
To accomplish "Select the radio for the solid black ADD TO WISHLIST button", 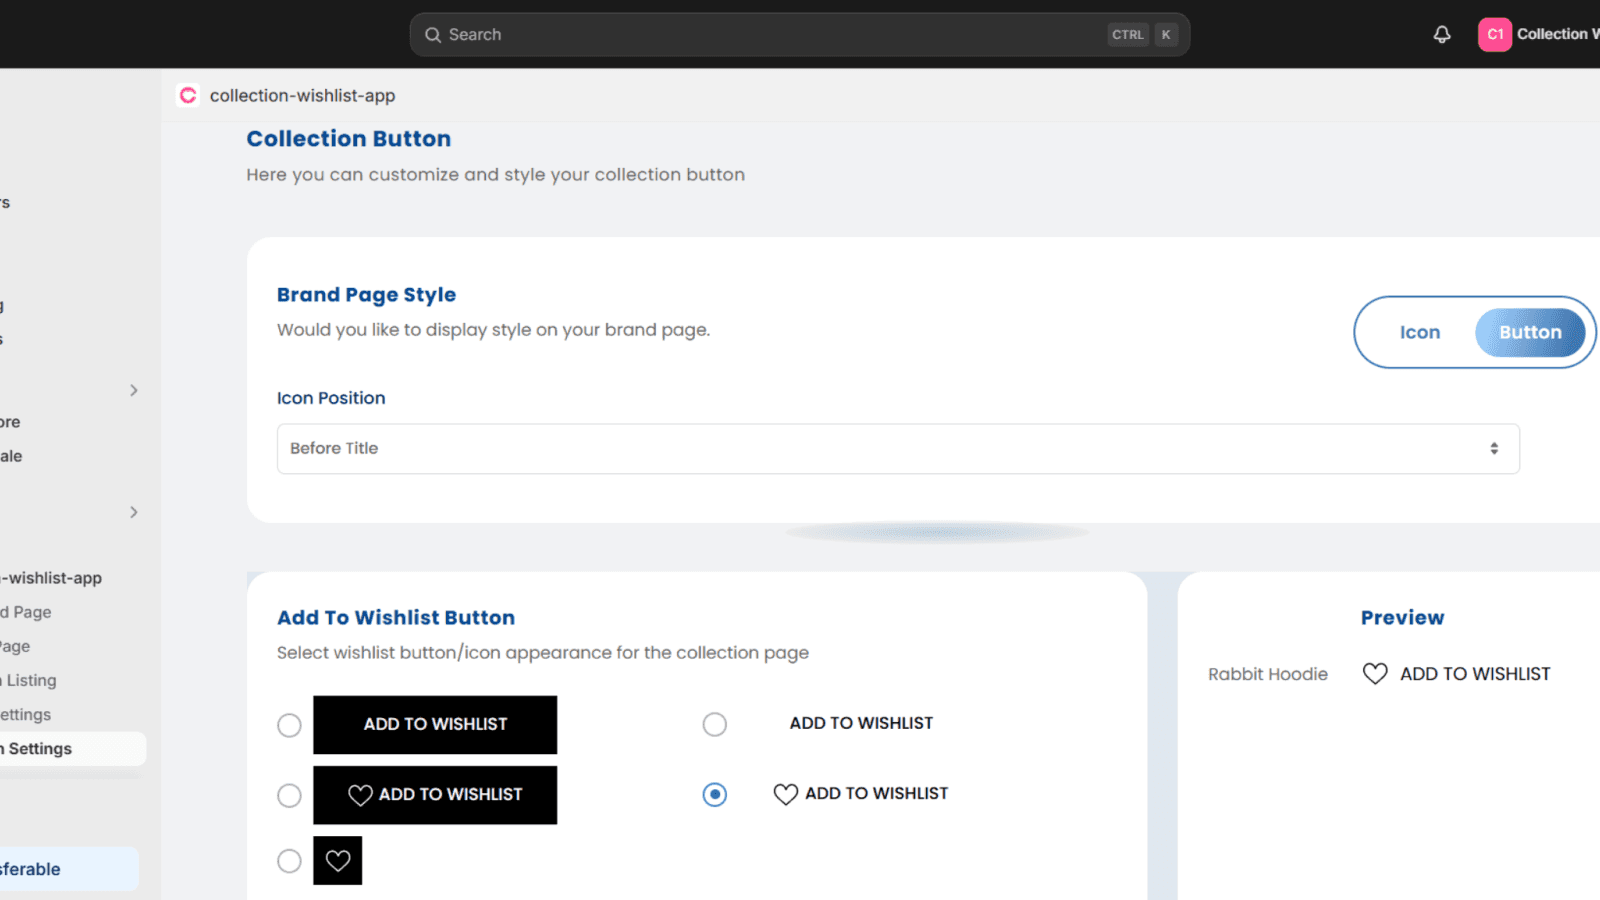I will [x=289, y=725].
